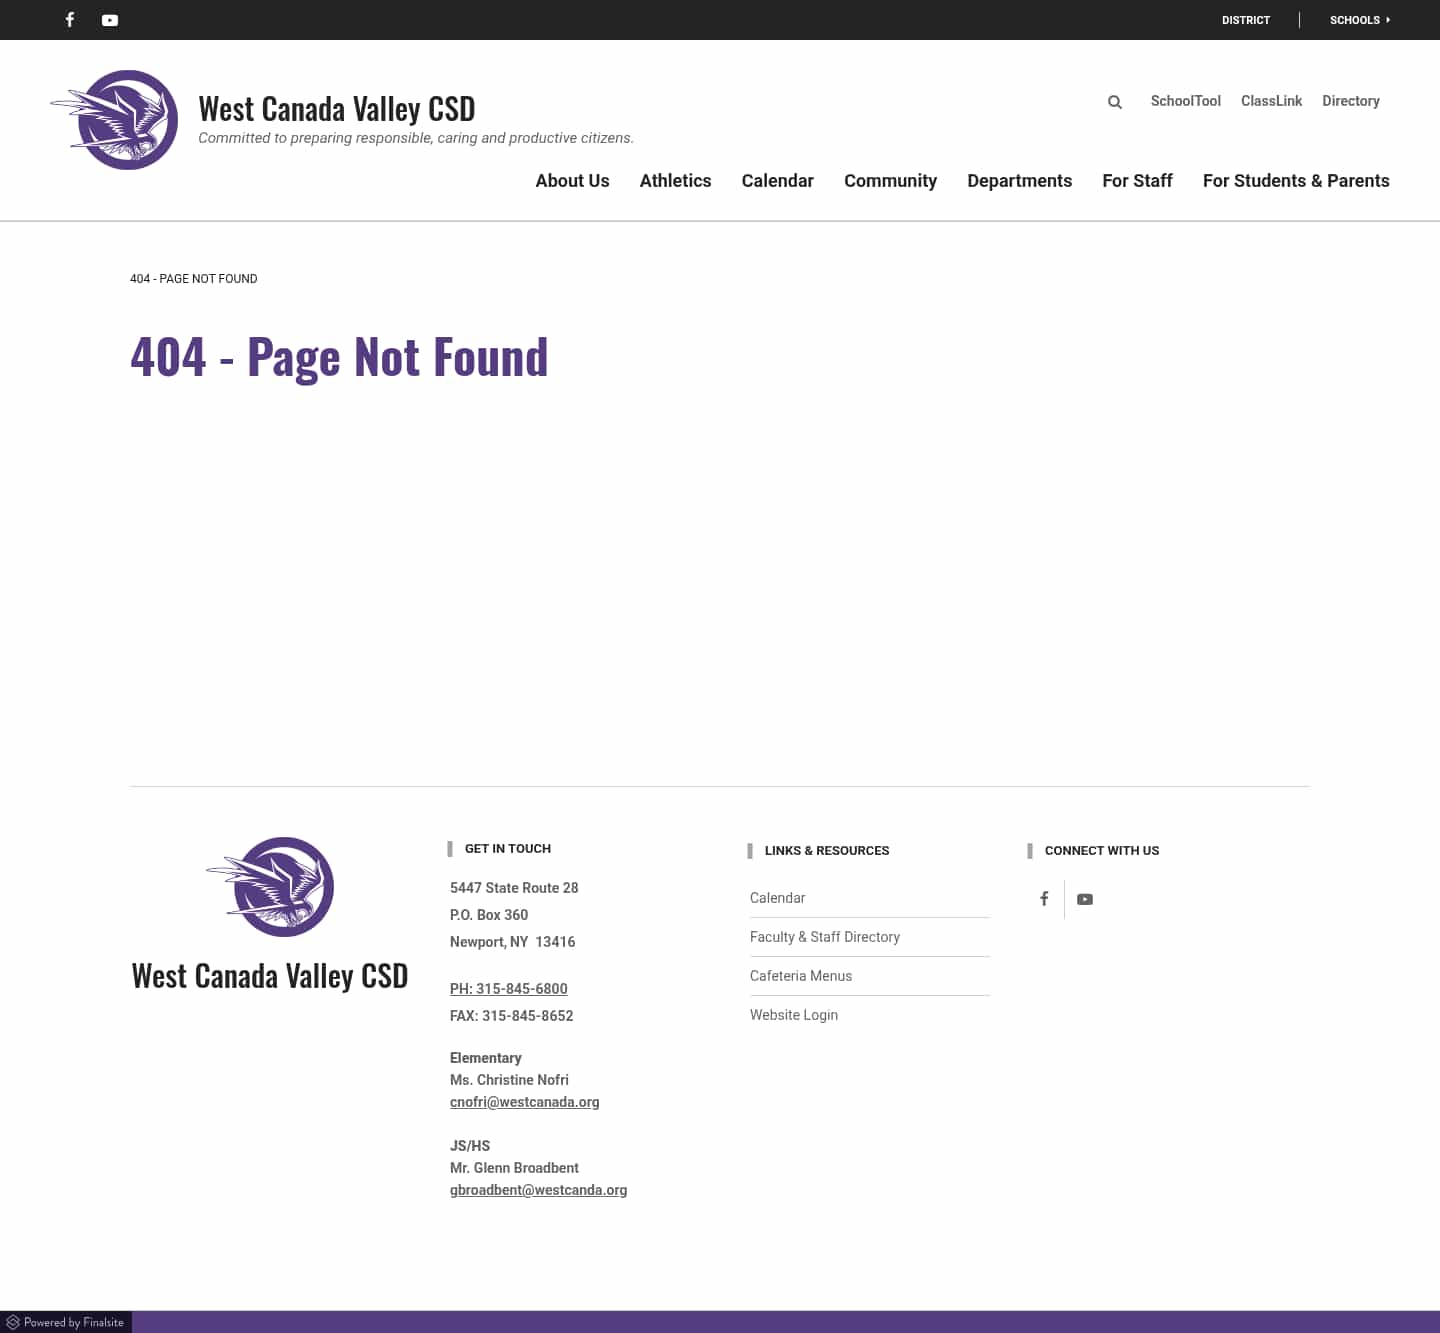Open YouTube from the Connect With Us section

pos(1085,899)
